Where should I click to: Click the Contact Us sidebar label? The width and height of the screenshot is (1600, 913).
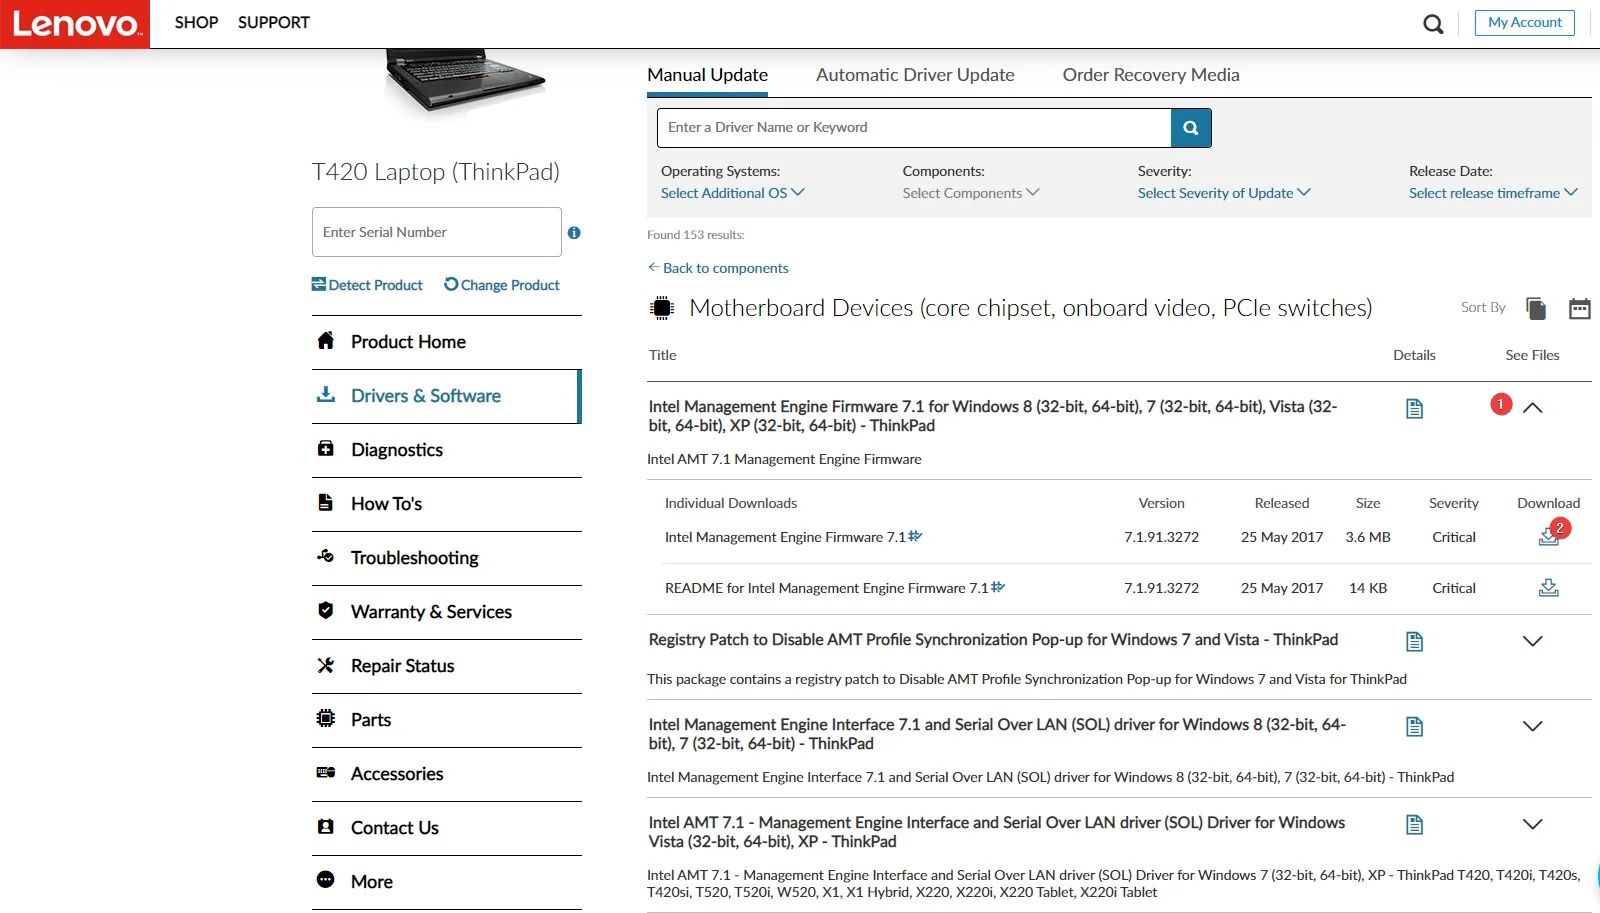[395, 828]
